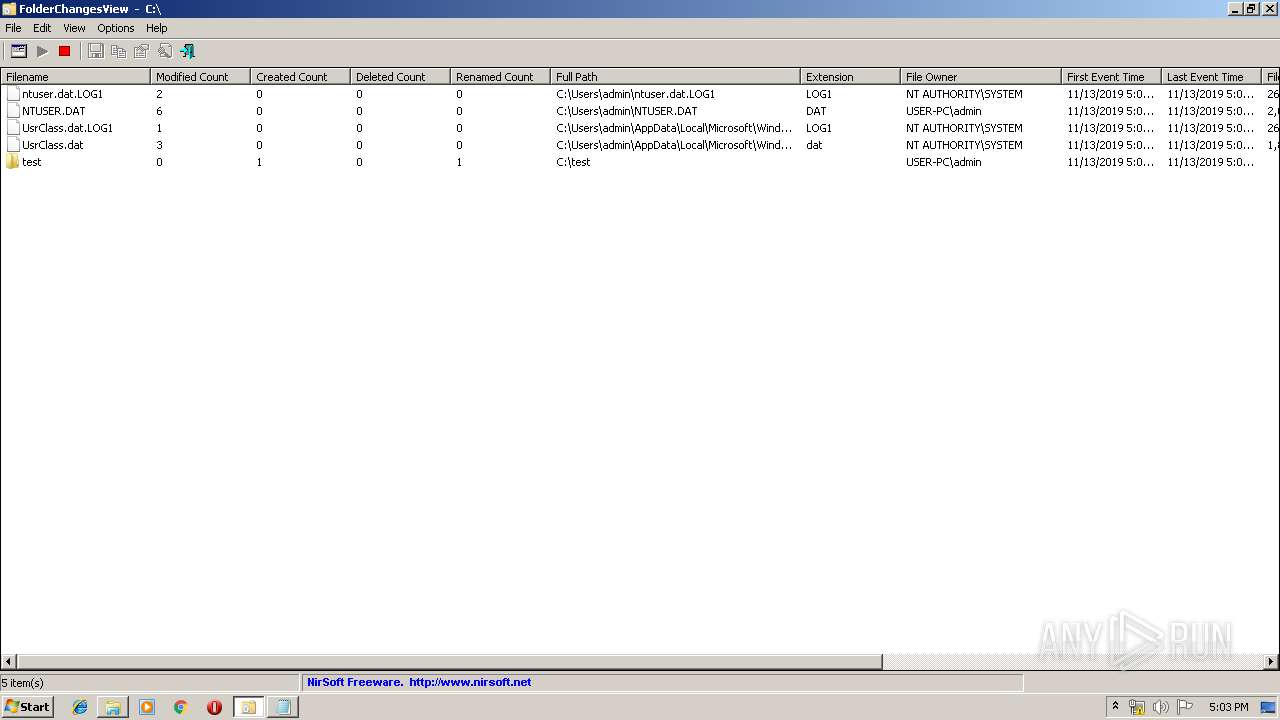The image size is (1280, 720).
Task: Click the 5:03 PM system clock
Action: tap(1228, 707)
